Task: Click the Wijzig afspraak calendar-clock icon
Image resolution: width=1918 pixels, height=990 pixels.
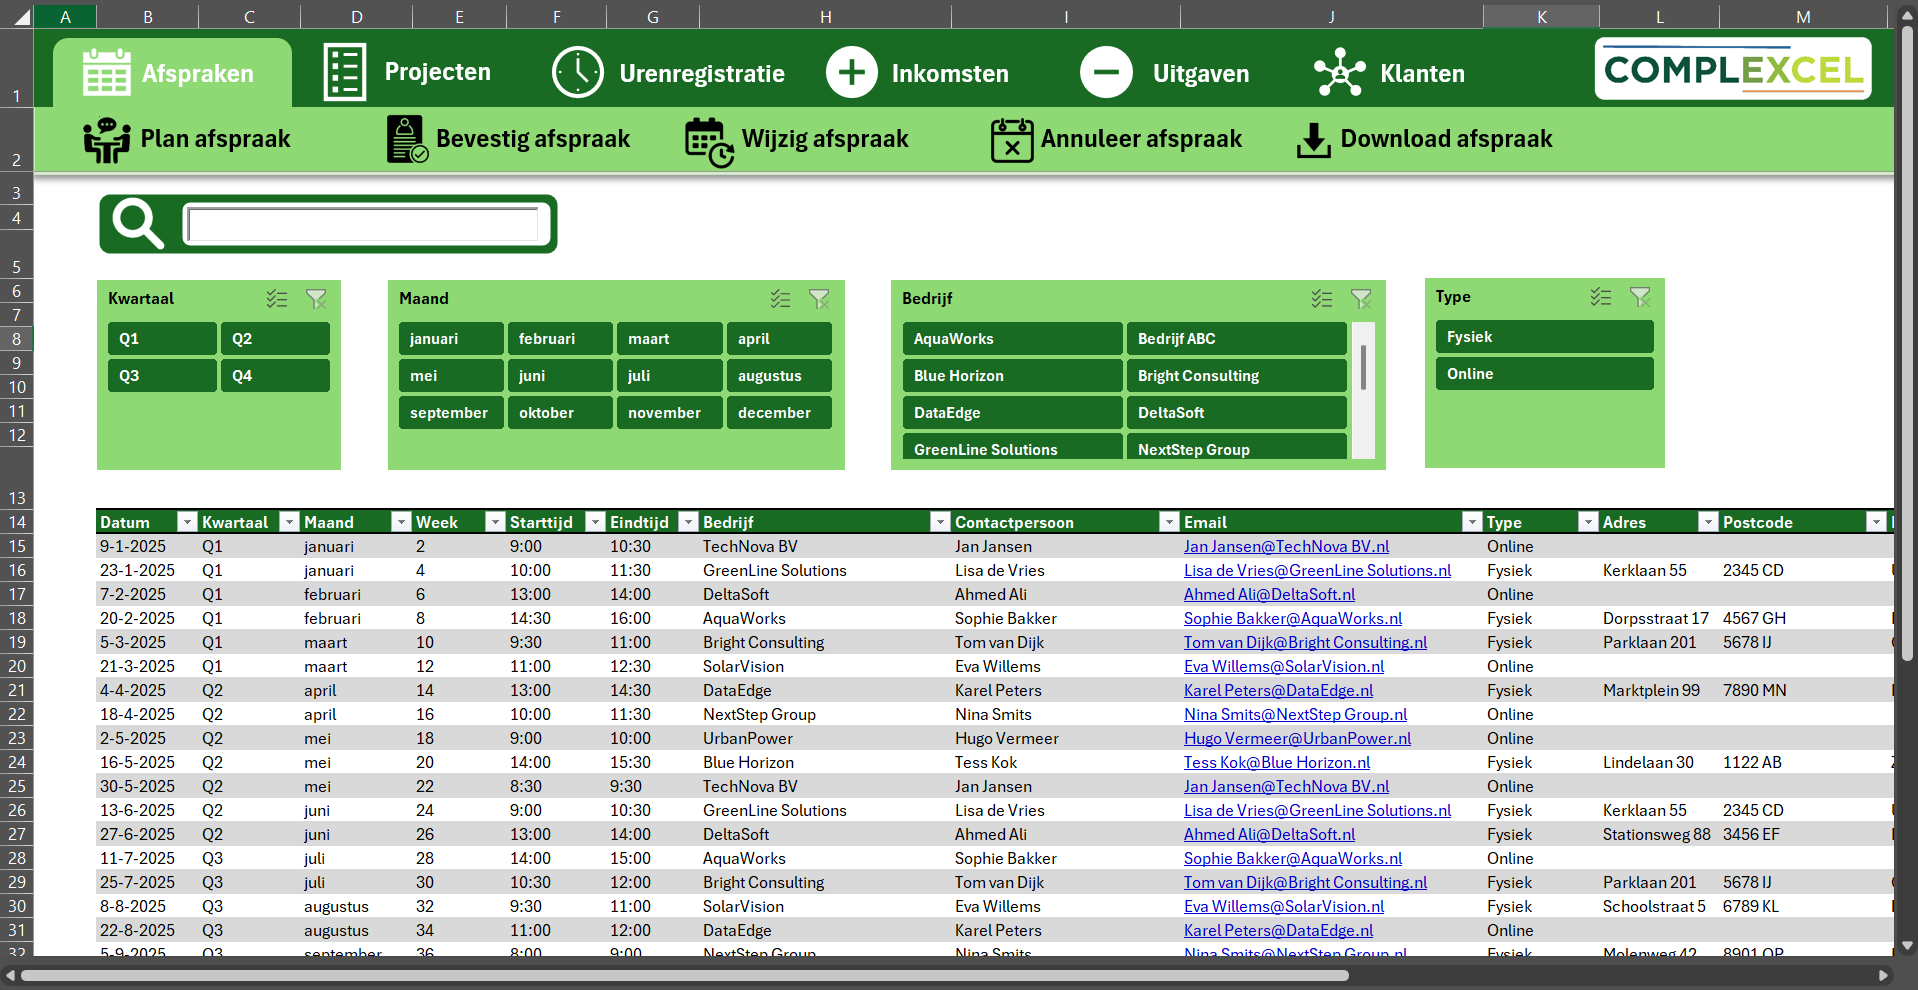Action: point(709,142)
